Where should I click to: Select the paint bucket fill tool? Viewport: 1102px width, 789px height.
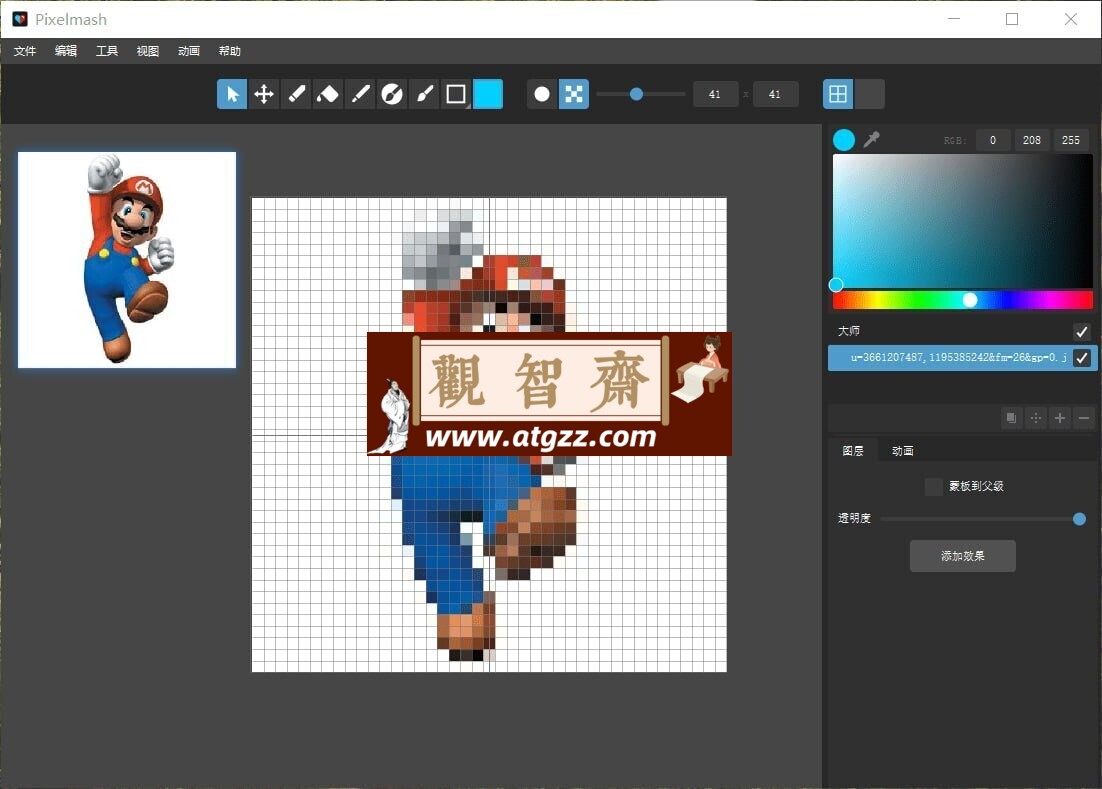coord(328,94)
